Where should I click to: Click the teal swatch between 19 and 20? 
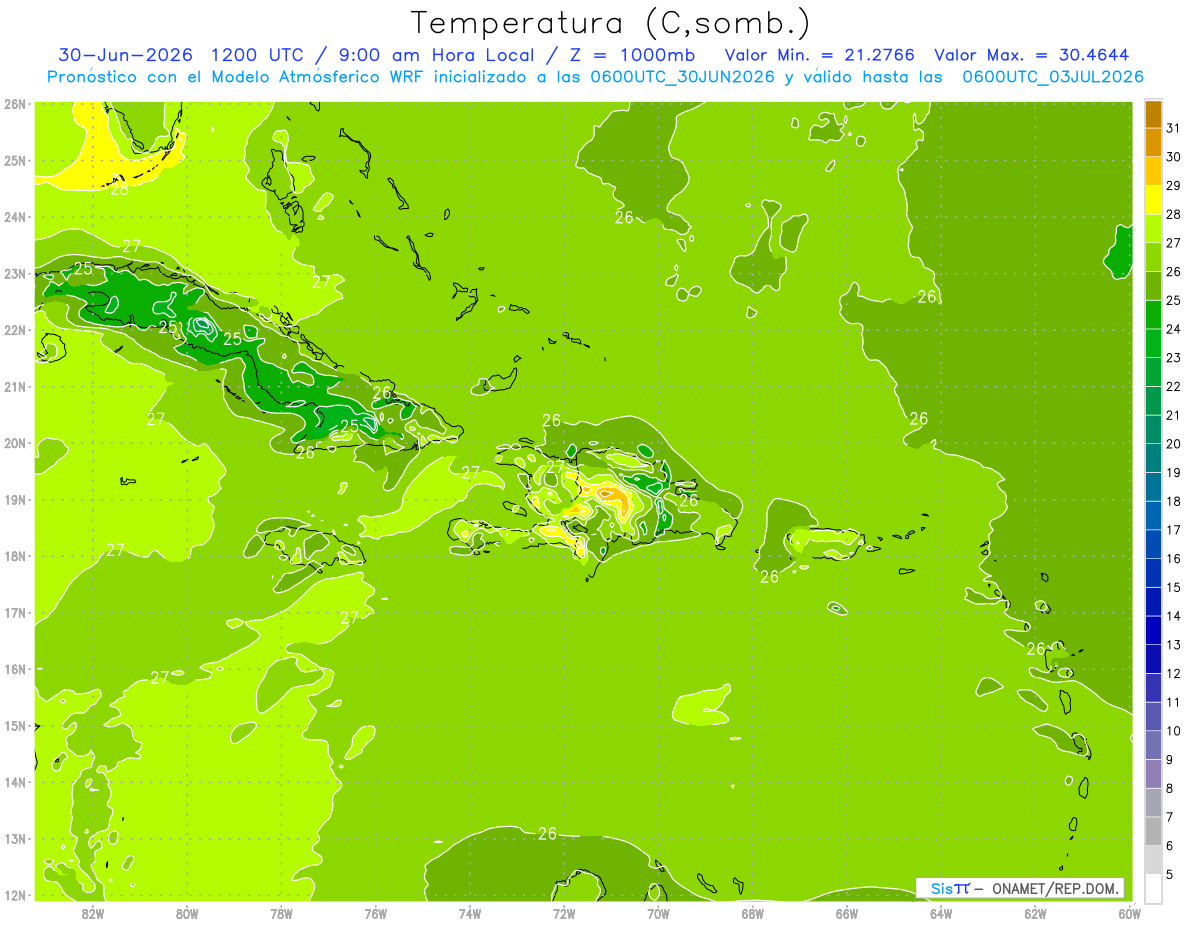tap(1153, 458)
